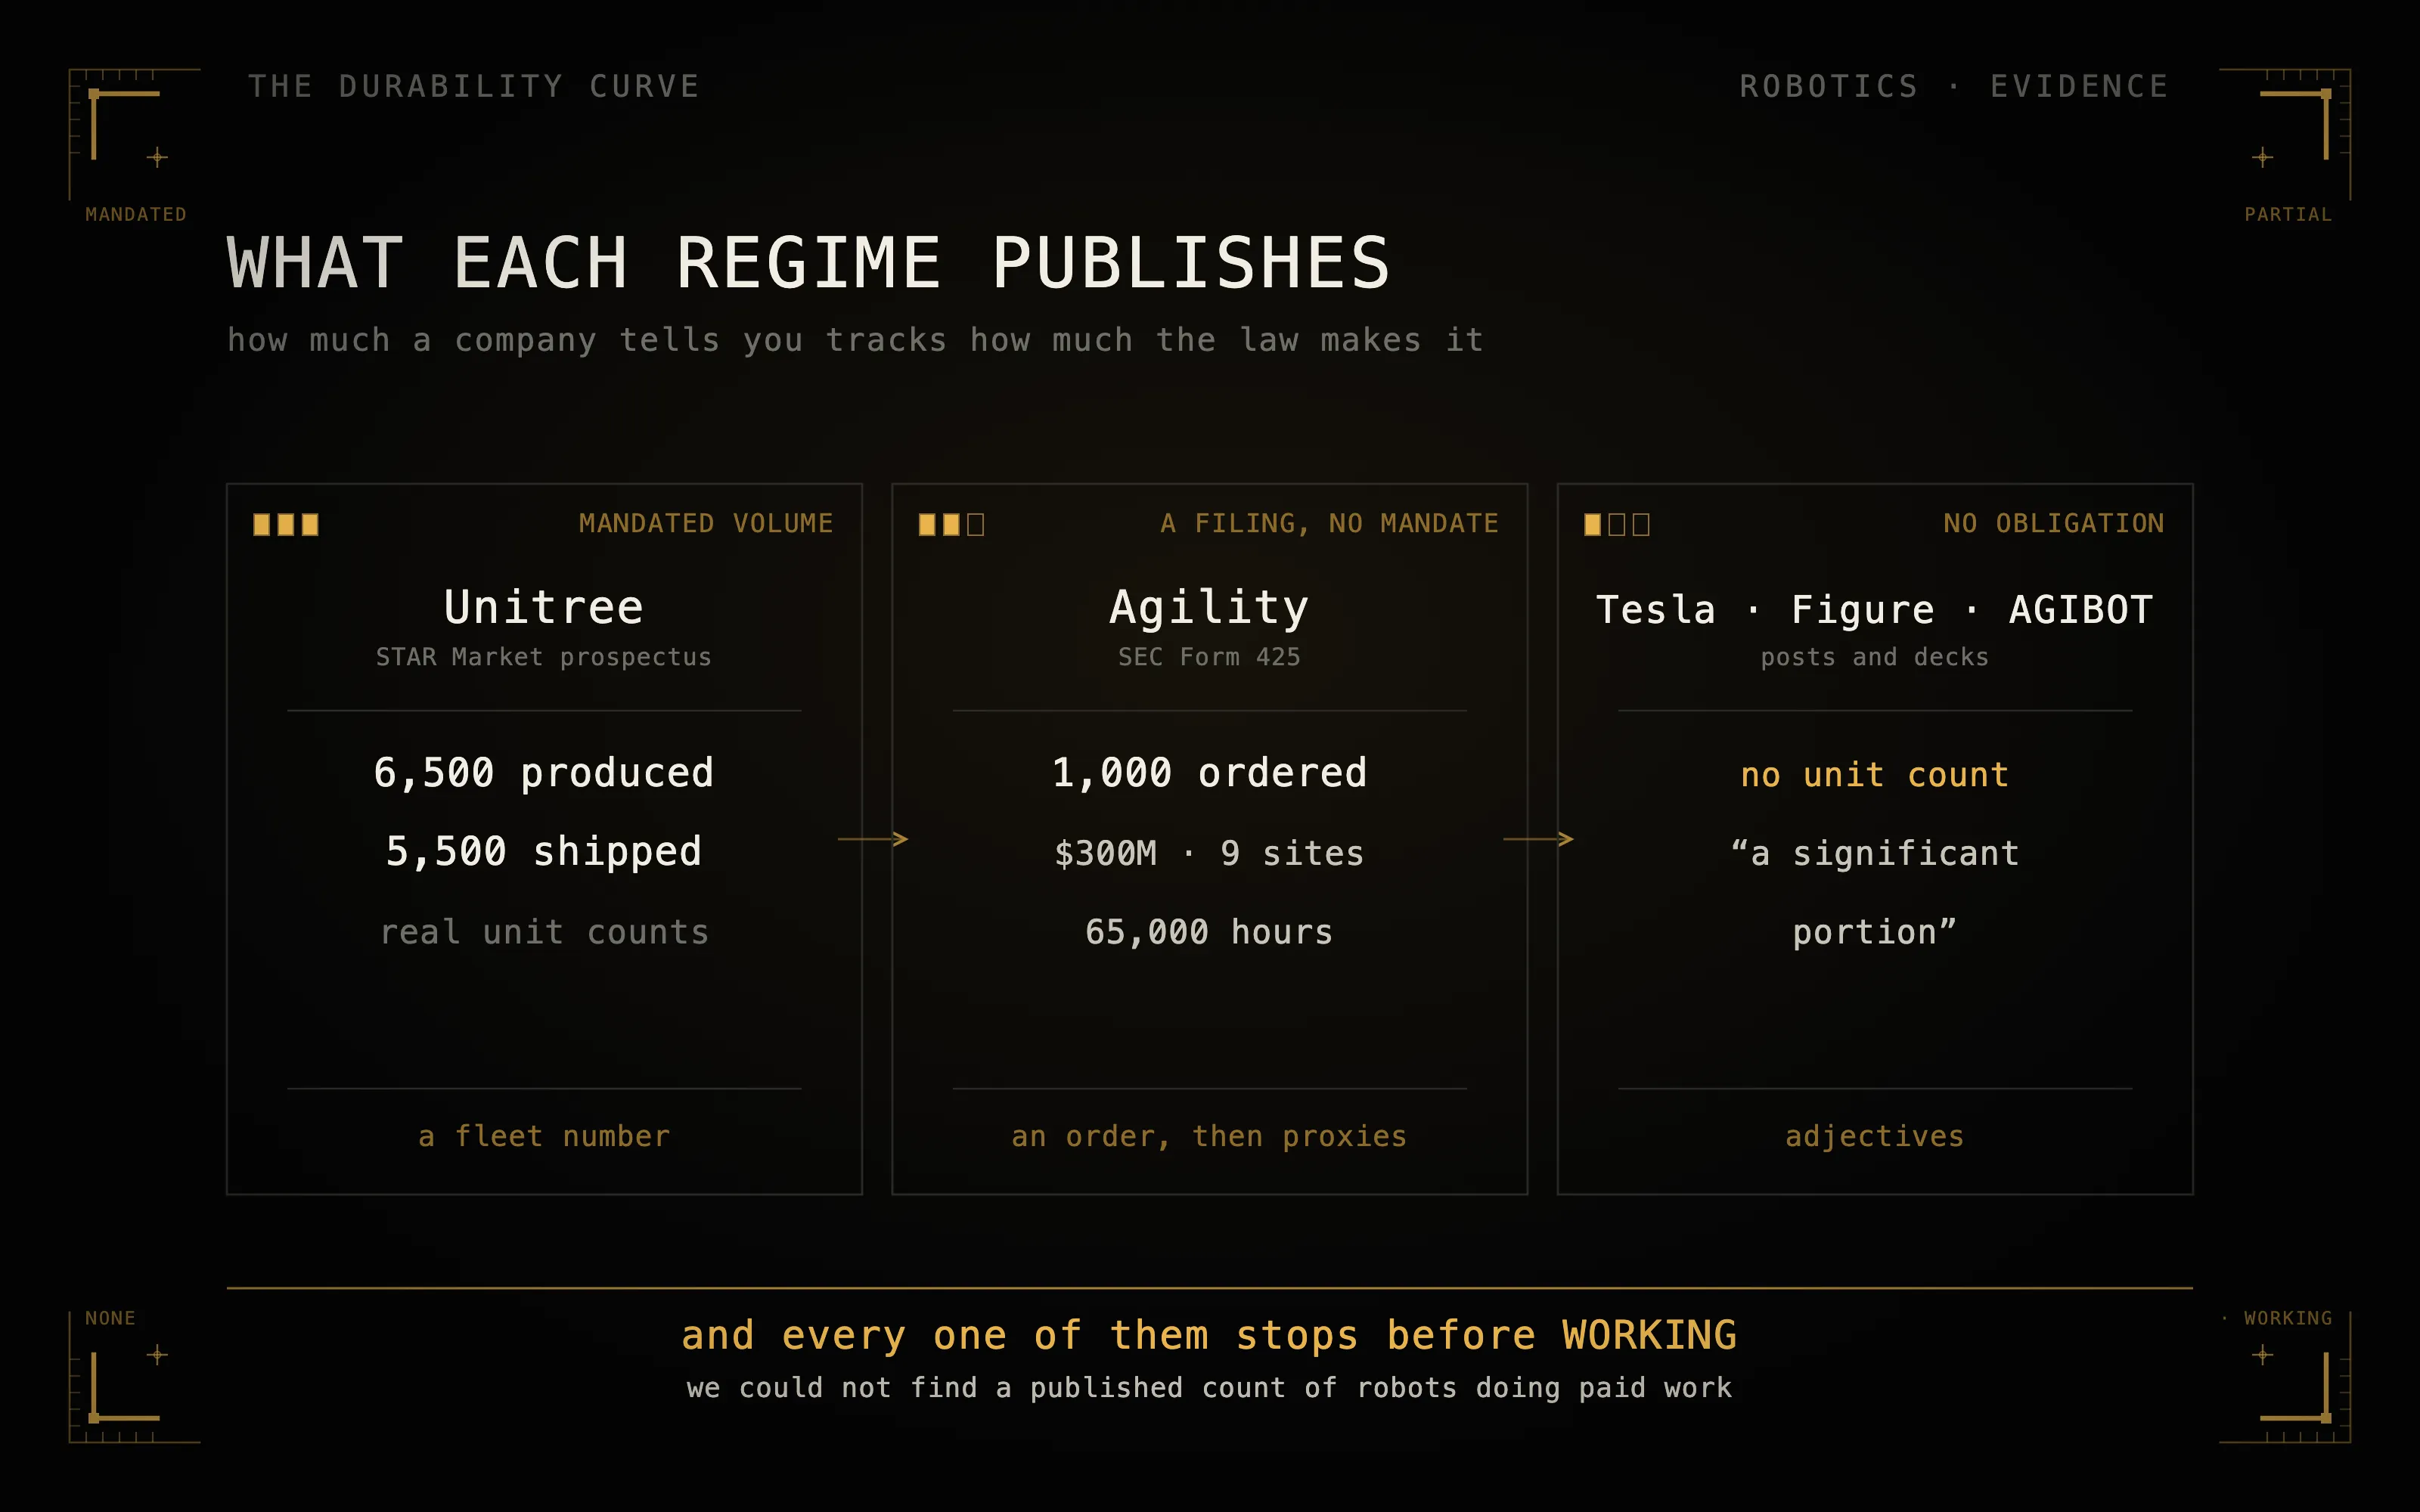Click the arrow between Unitree and Agility cards
The height and width of the screenshot is (1512, 2420).
873,839
